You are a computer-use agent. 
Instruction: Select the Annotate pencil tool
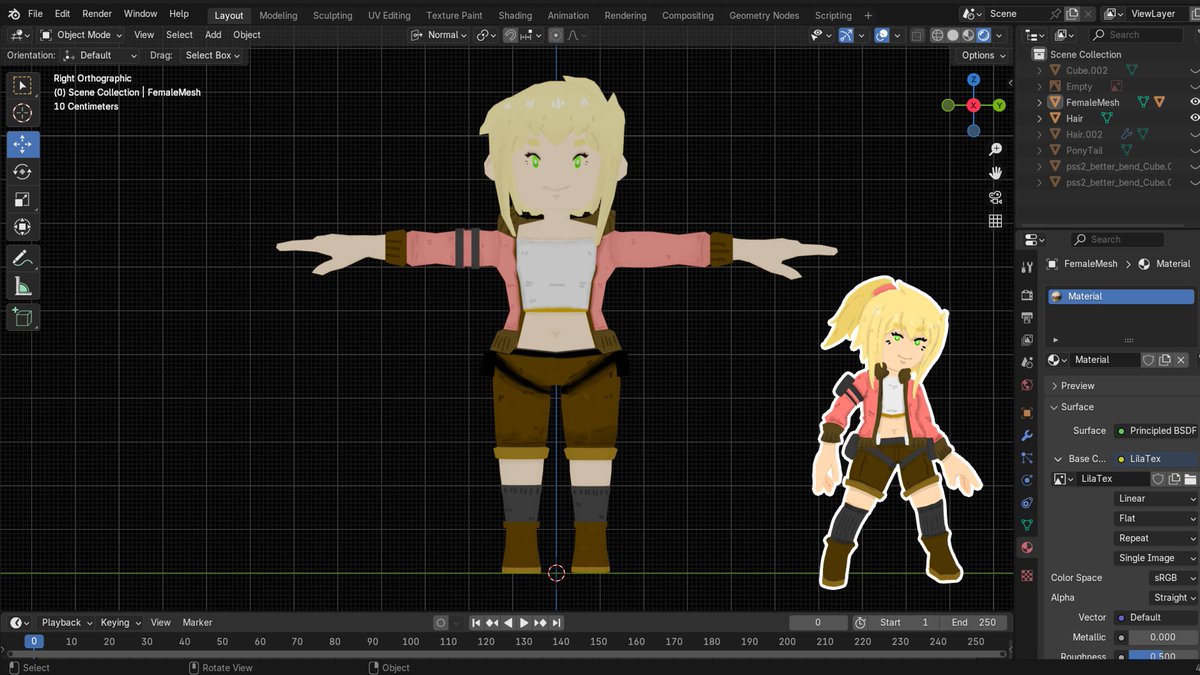coord(23,258)
